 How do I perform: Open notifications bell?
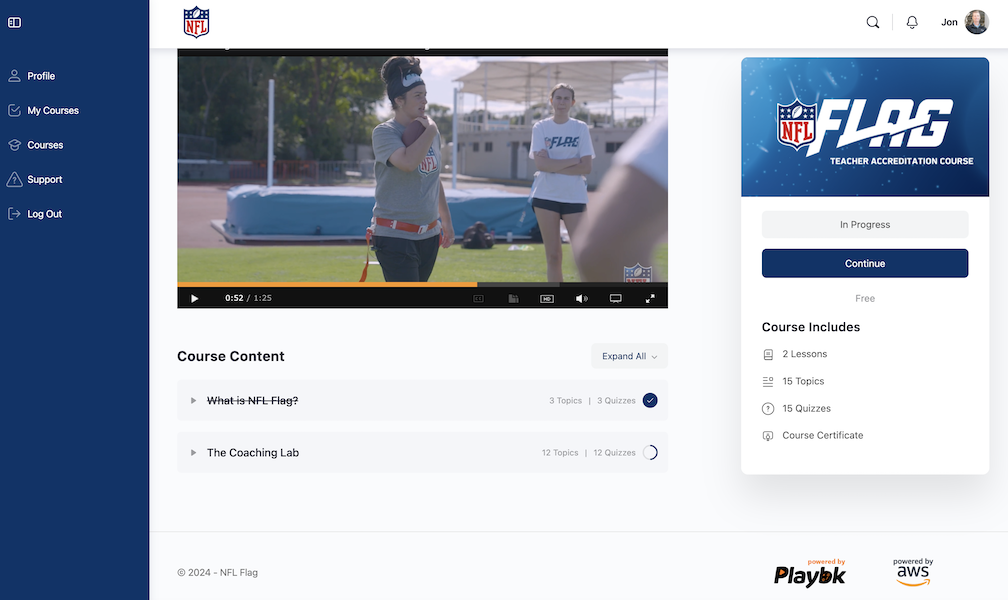[912, 23]
